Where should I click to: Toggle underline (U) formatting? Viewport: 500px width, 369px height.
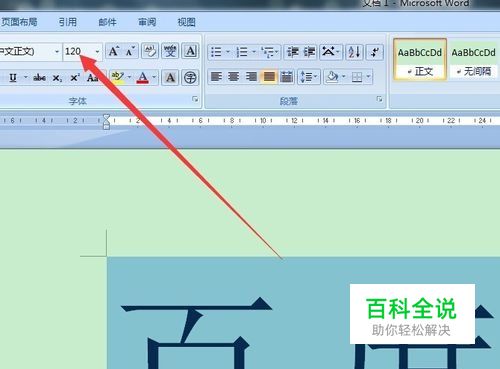coord(13,78)
